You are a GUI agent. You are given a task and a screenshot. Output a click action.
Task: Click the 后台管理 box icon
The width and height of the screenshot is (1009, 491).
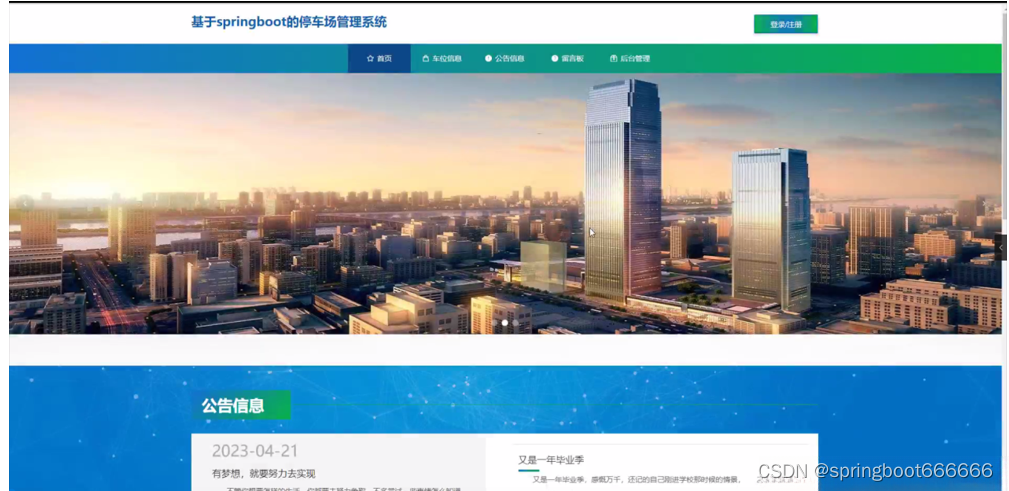click(614, 59)
